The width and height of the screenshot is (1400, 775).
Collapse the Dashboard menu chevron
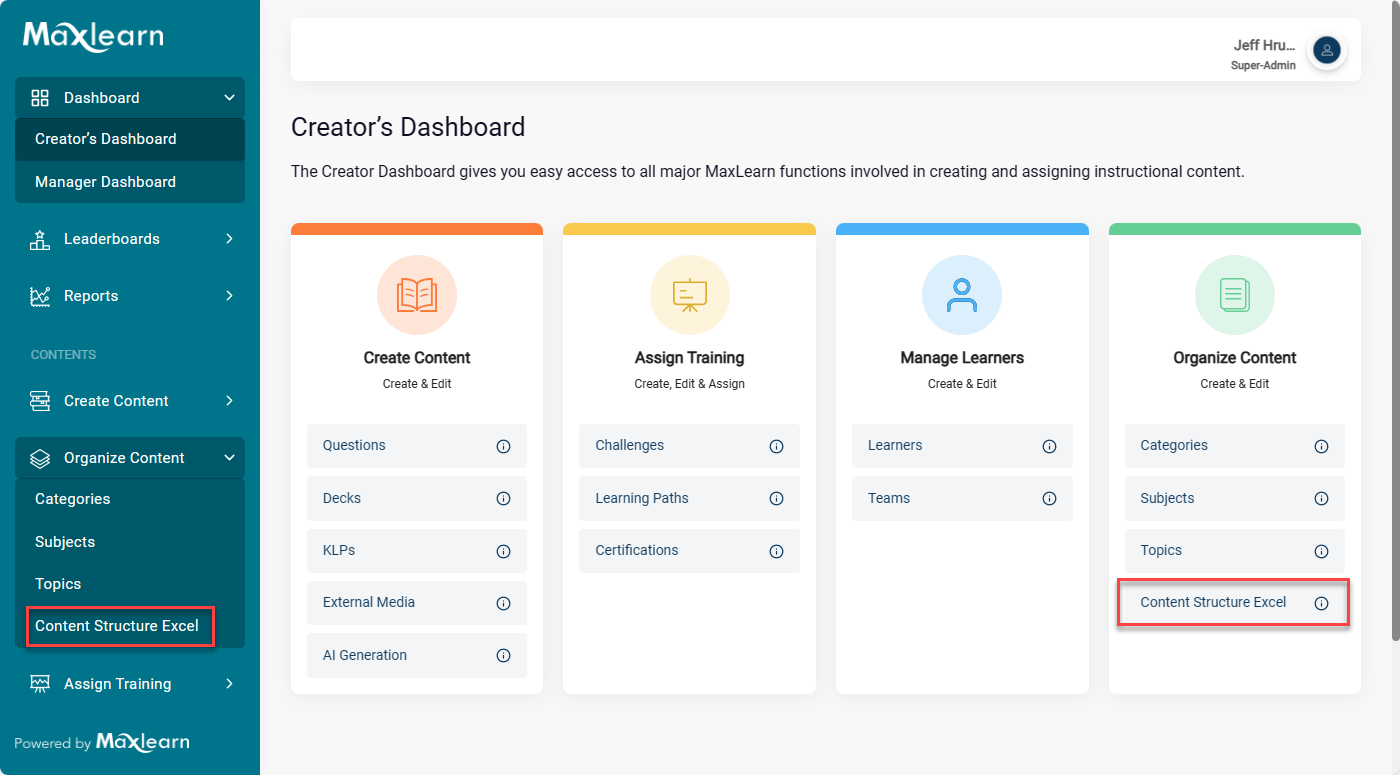(x=229, y=98)
